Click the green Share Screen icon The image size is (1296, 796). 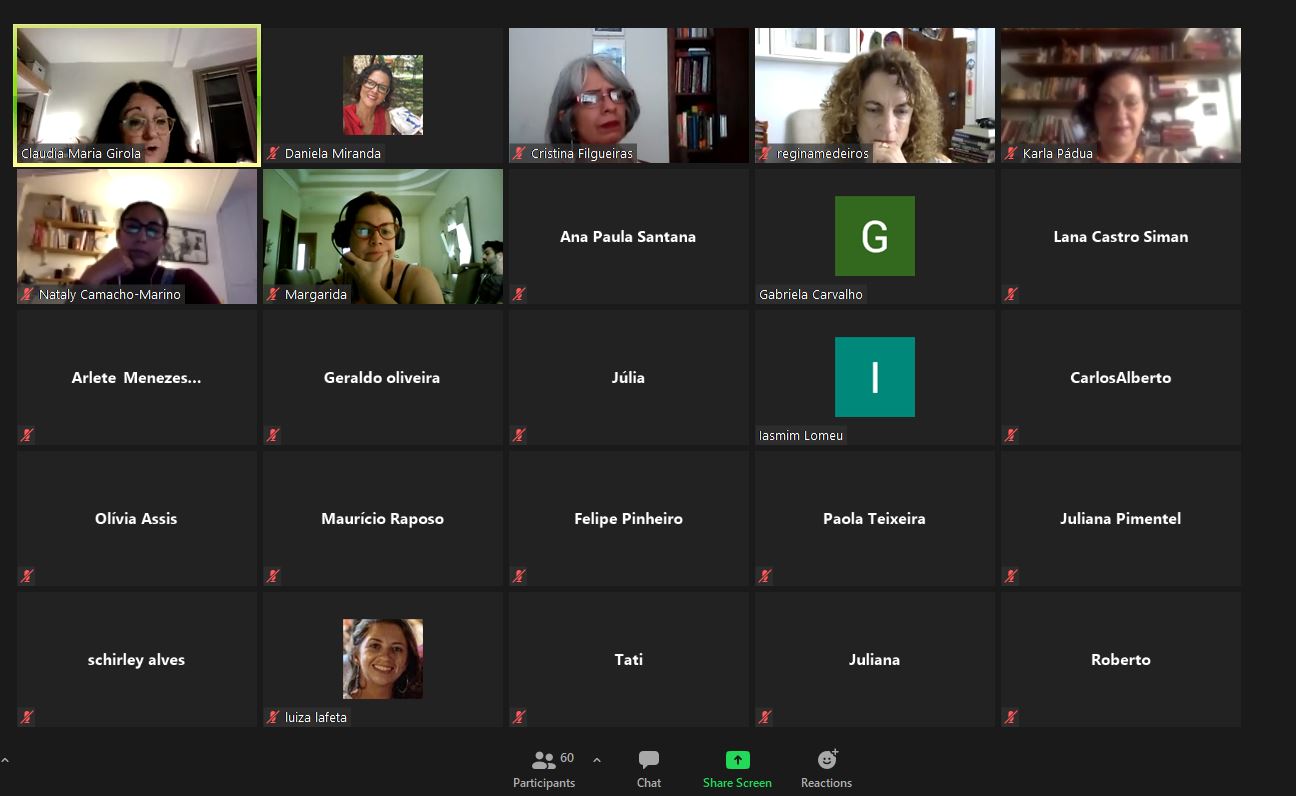[737, 760]
